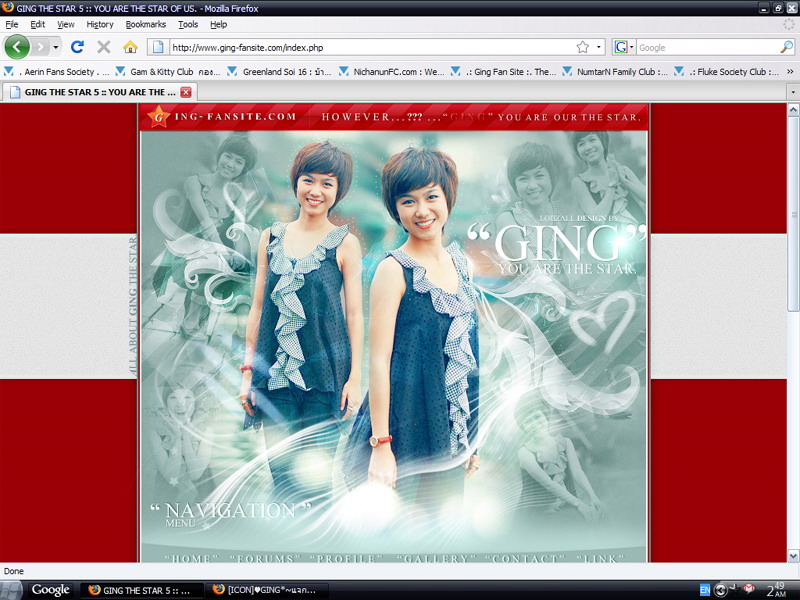The image size is (800, 600).
Task: Open the Edit menu
Action: point(37,24)
